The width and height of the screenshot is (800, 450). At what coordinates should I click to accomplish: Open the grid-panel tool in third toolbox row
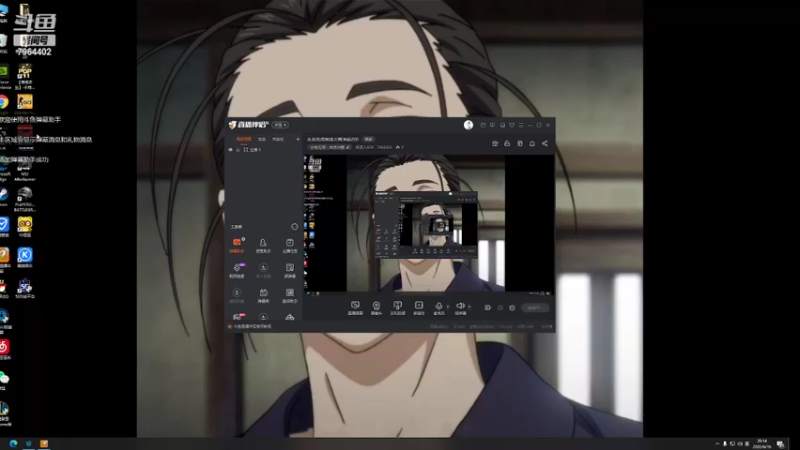pos(290,295)
